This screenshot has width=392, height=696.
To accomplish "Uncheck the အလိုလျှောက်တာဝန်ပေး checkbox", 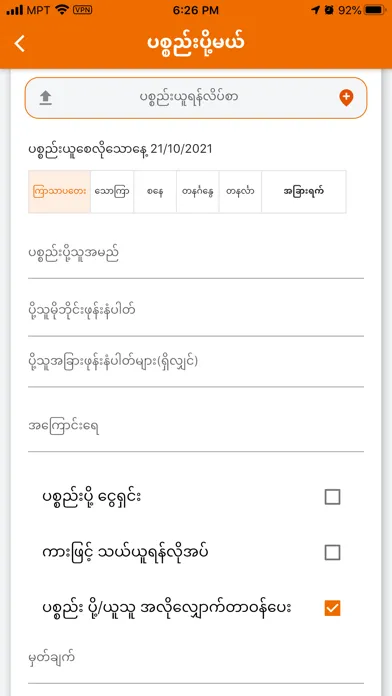I will tap(333, 608).
